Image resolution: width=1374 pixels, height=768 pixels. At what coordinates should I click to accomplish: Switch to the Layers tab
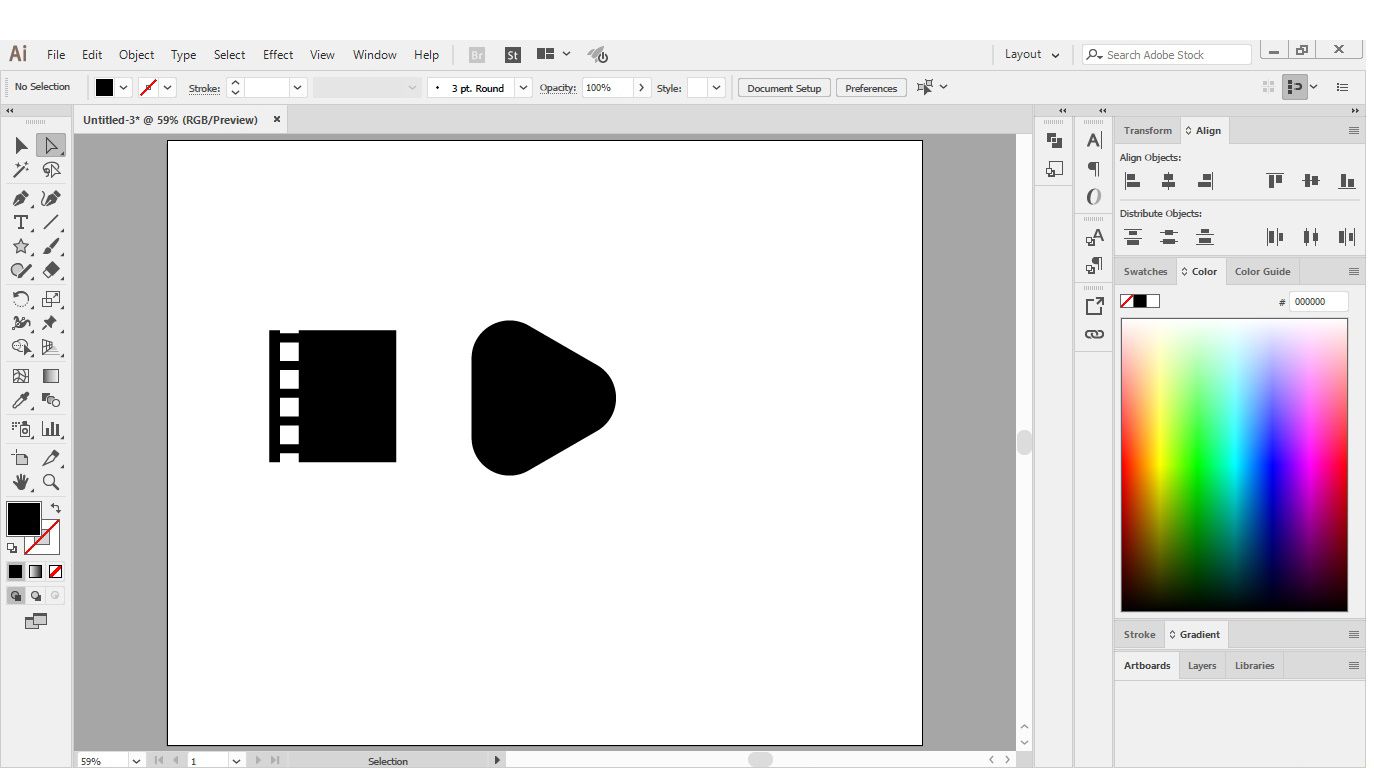click(x=1202, y=666)
